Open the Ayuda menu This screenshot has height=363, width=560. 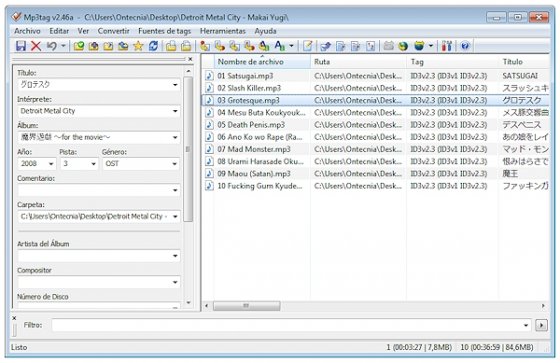pyautogui.click(x=265, y=31)
